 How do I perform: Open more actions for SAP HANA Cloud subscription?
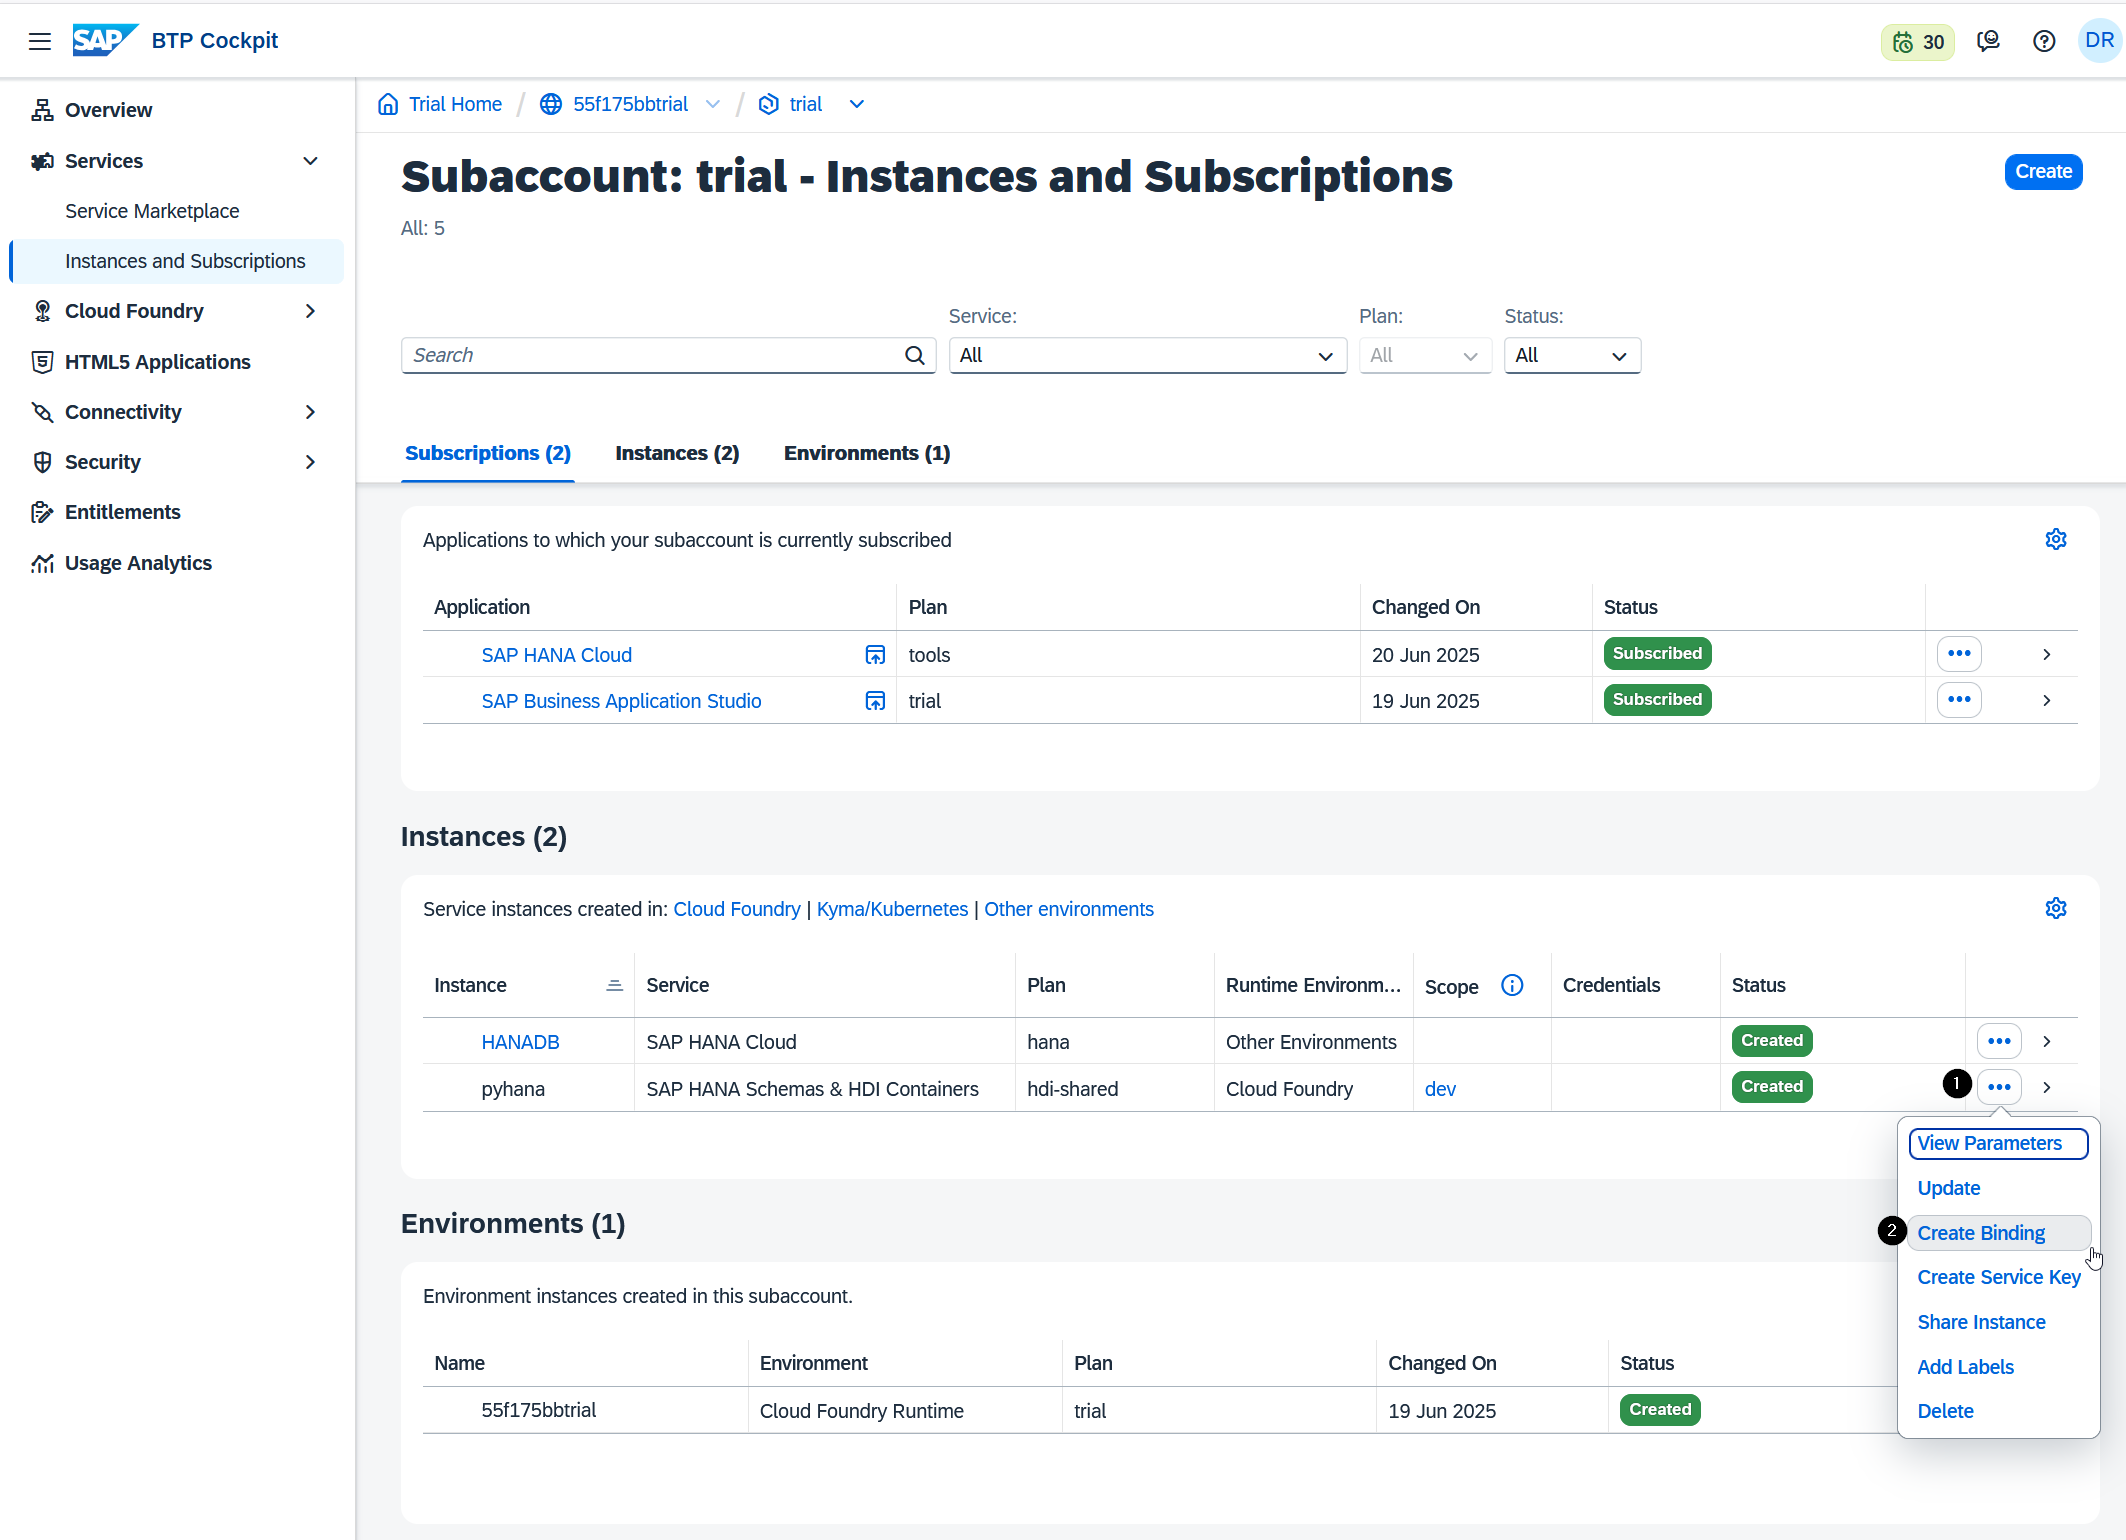point(1958,654)
